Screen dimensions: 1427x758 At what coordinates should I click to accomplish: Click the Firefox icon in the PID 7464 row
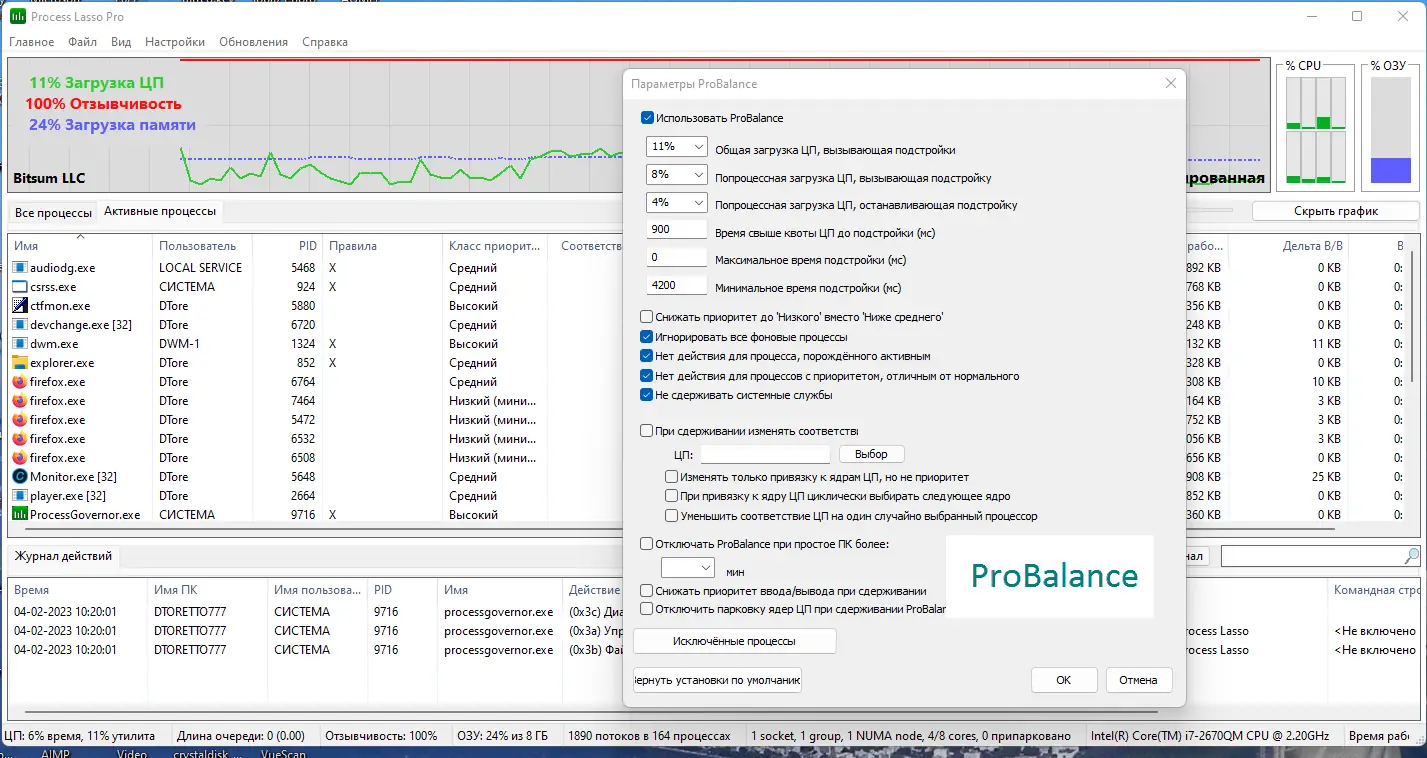(20, 401)
